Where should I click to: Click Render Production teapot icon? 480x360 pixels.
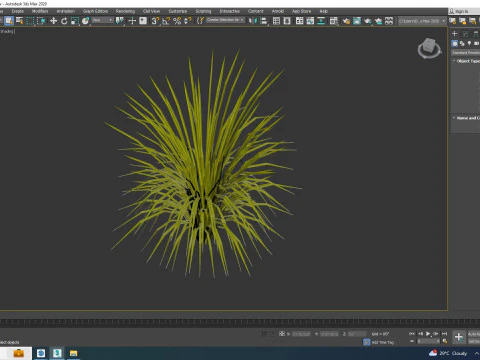[368, 21]
